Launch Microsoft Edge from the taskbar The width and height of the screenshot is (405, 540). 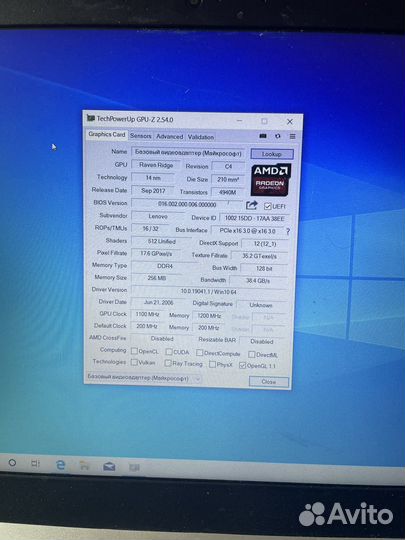coord(60,465)
